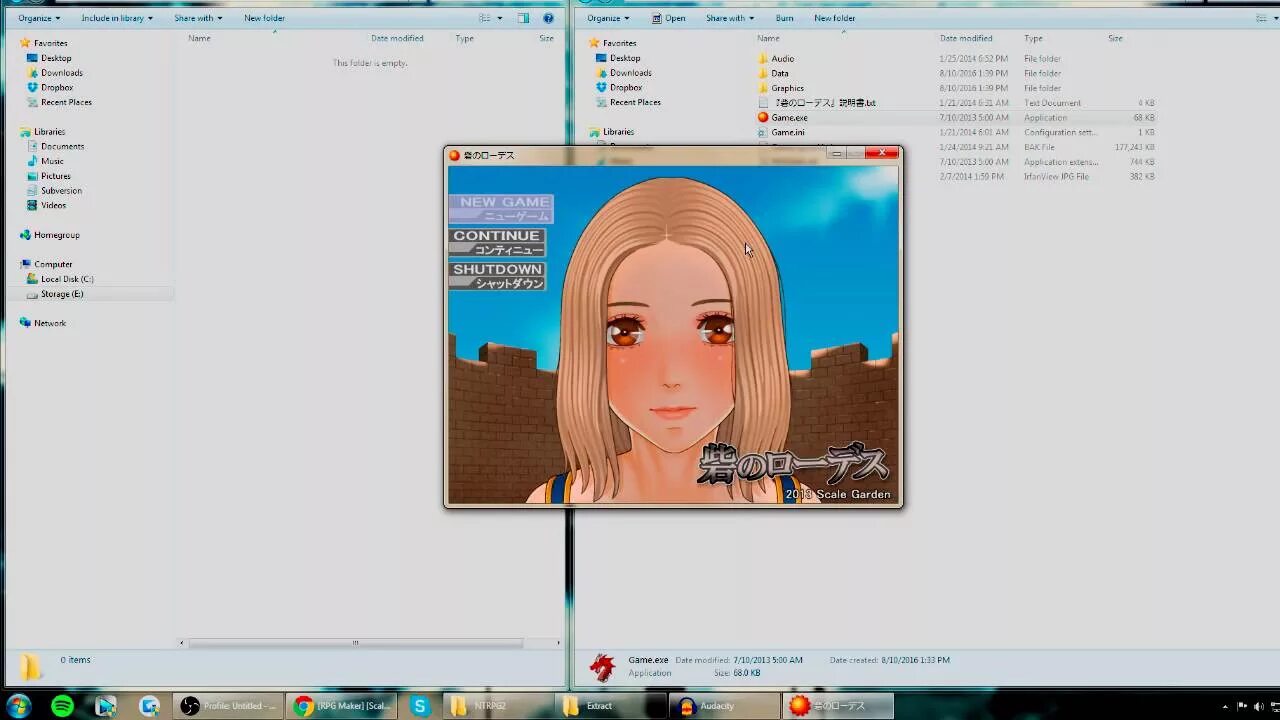Select Data folder in right Explorer window
The image size is (1280, 720).
[773, 73]
